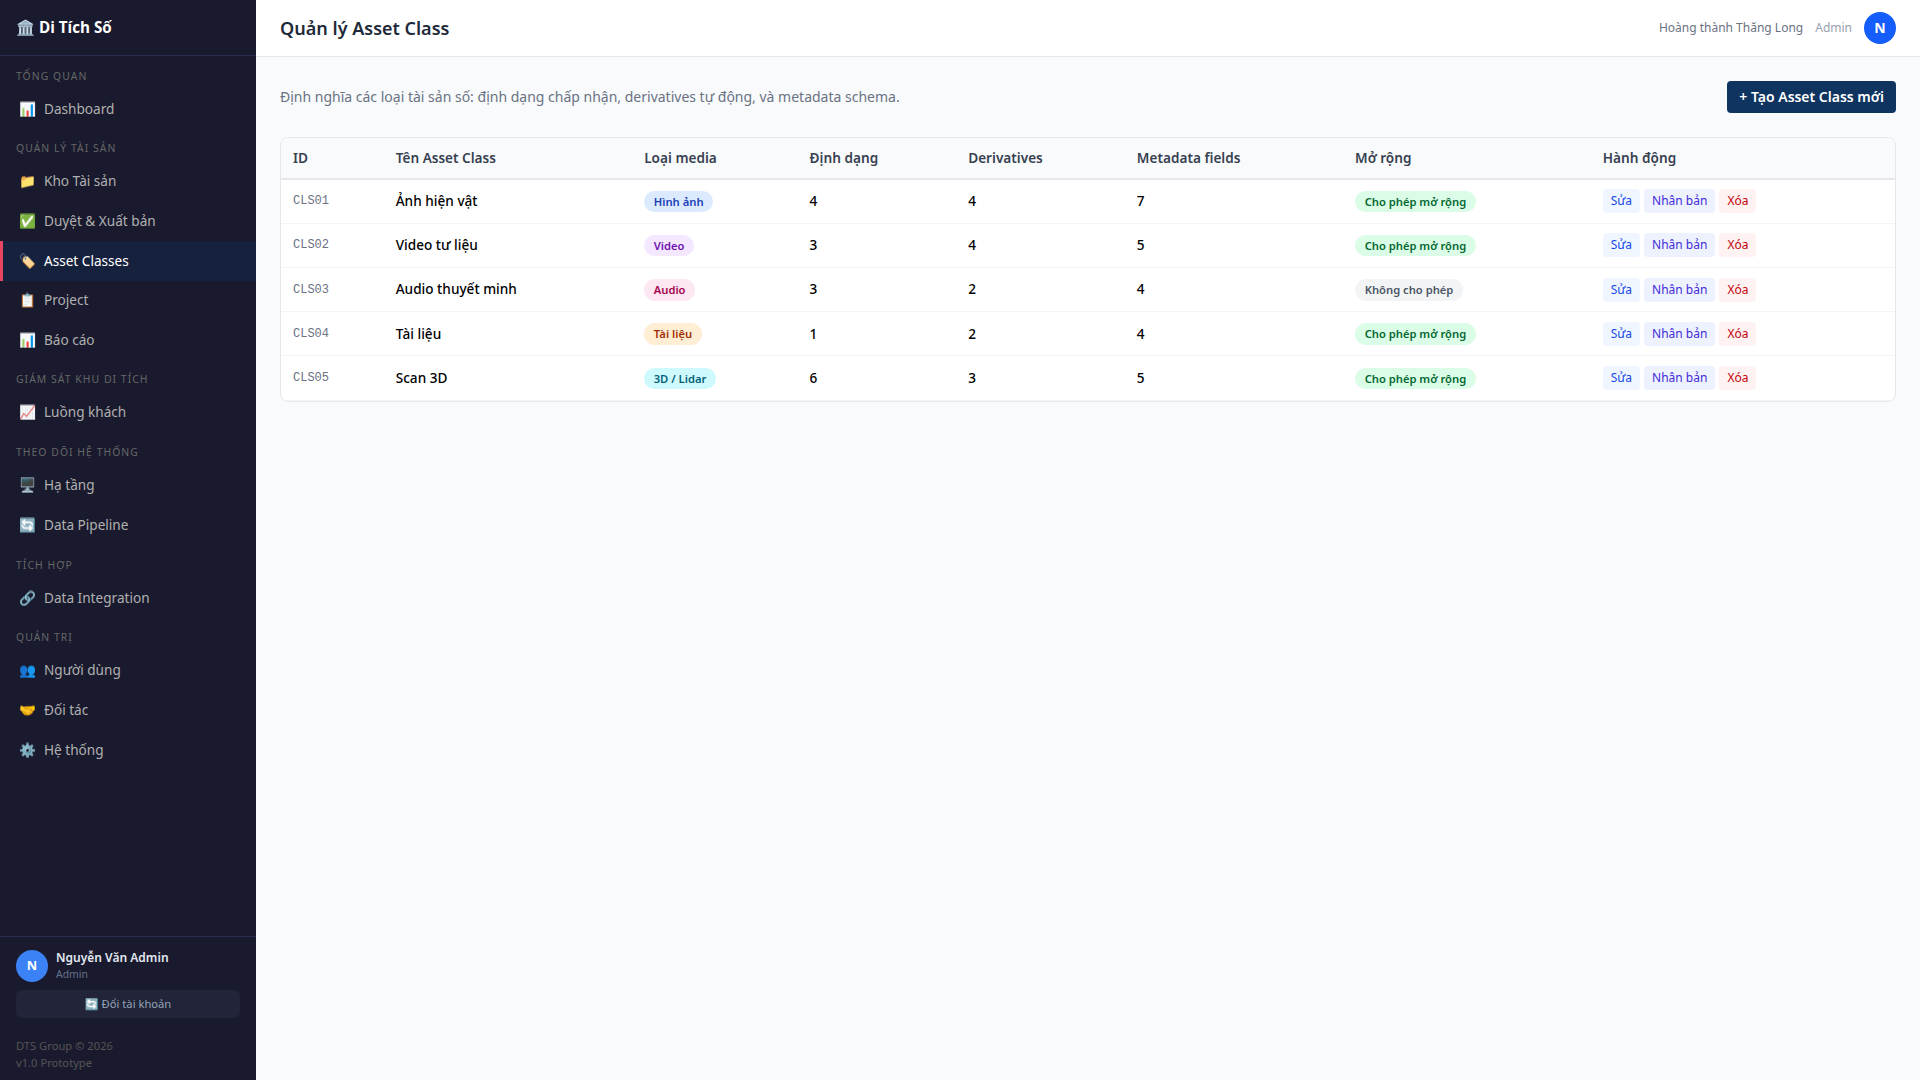1920x1080 pixels.
Task: Click the Kho Tài sản folder icon
Action: 27,181
